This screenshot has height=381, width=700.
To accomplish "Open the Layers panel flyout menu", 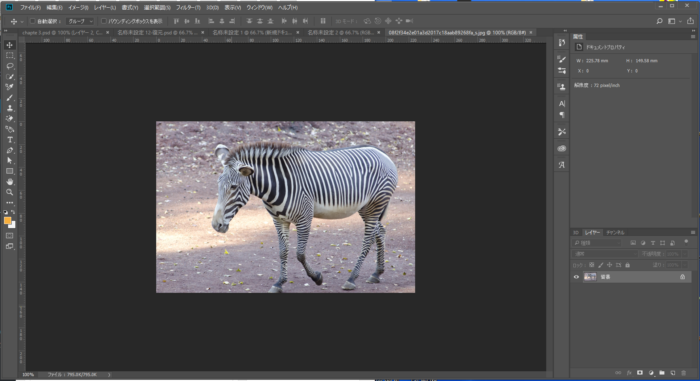I will (693, 232).
